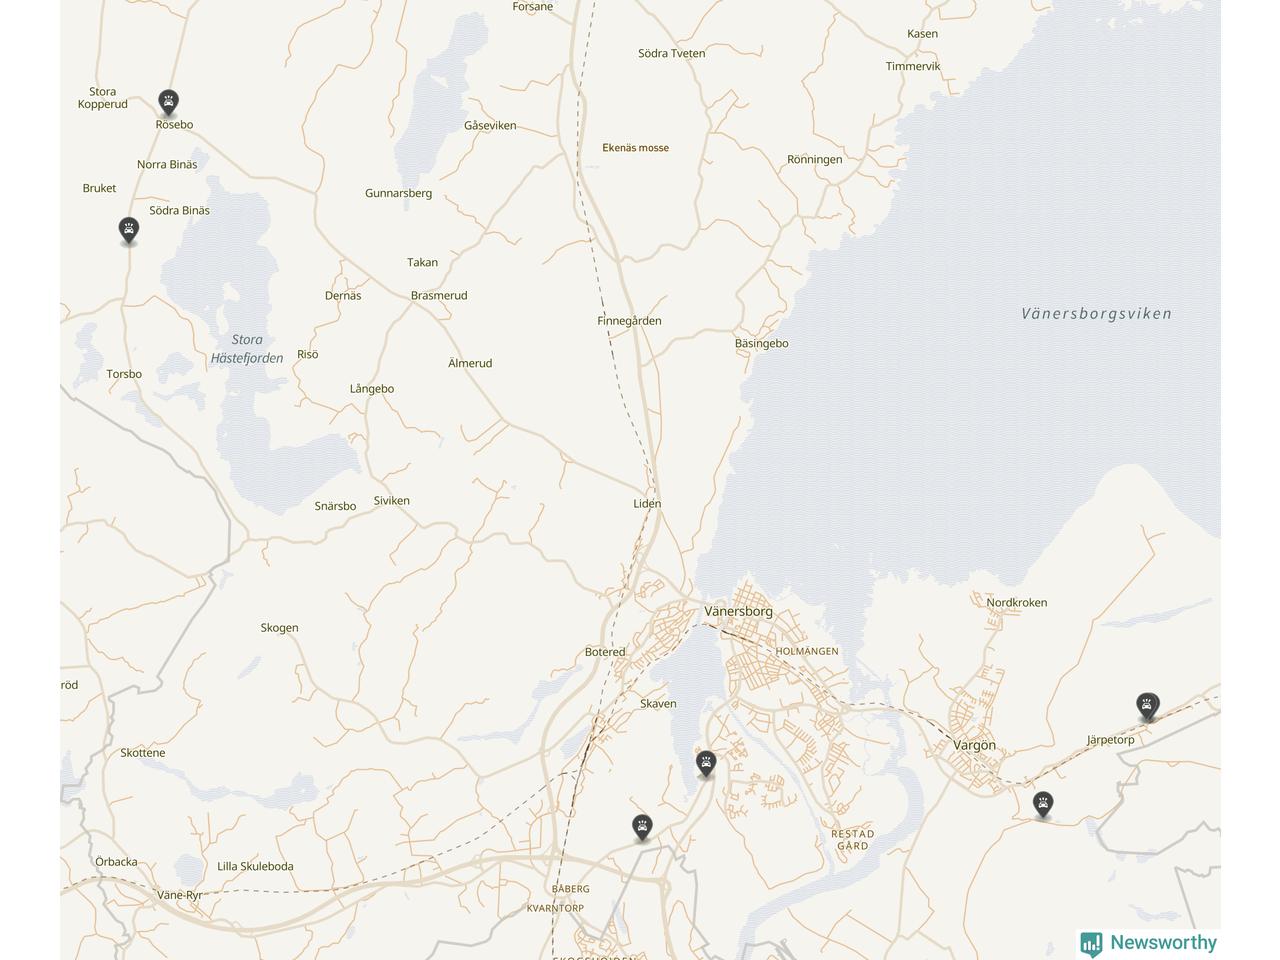Click the Finnegården place label
1280x960 pixels.
[629, 320]
